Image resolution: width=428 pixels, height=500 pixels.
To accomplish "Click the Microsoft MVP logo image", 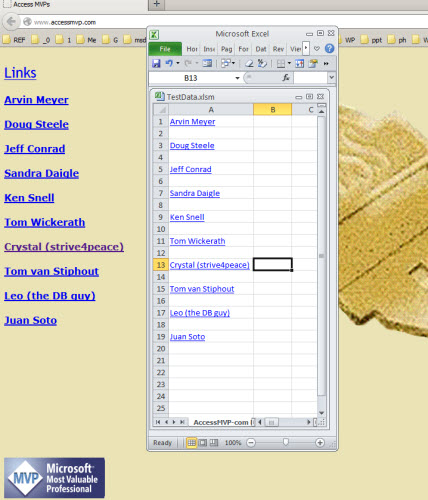I will [x=54, y=478].
